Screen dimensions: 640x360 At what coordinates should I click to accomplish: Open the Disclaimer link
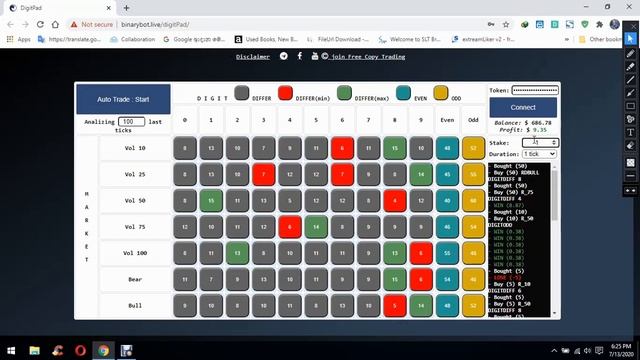(253, 57)
